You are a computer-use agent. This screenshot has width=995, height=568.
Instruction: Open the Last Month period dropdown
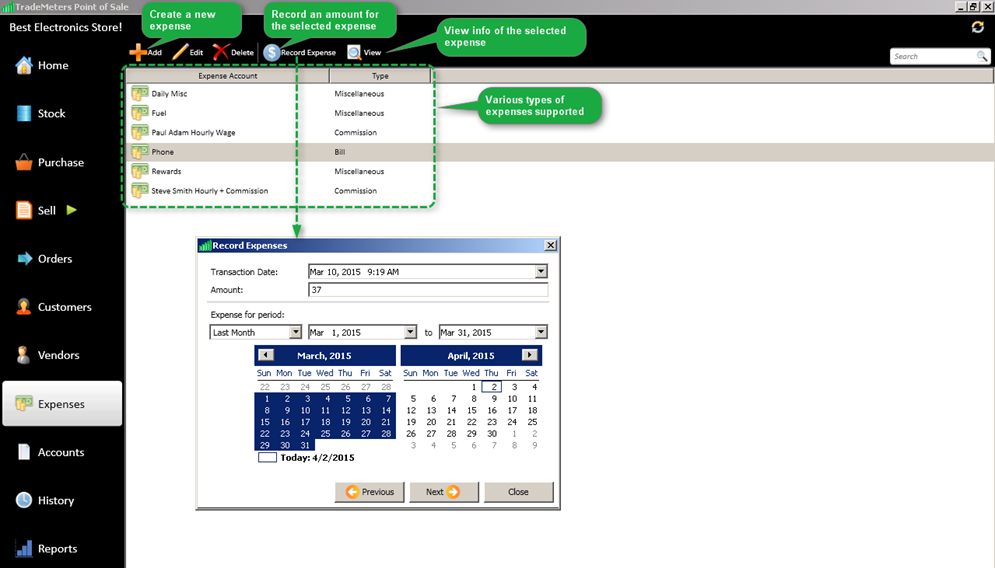pyautogui.click(x=295, y=332)
